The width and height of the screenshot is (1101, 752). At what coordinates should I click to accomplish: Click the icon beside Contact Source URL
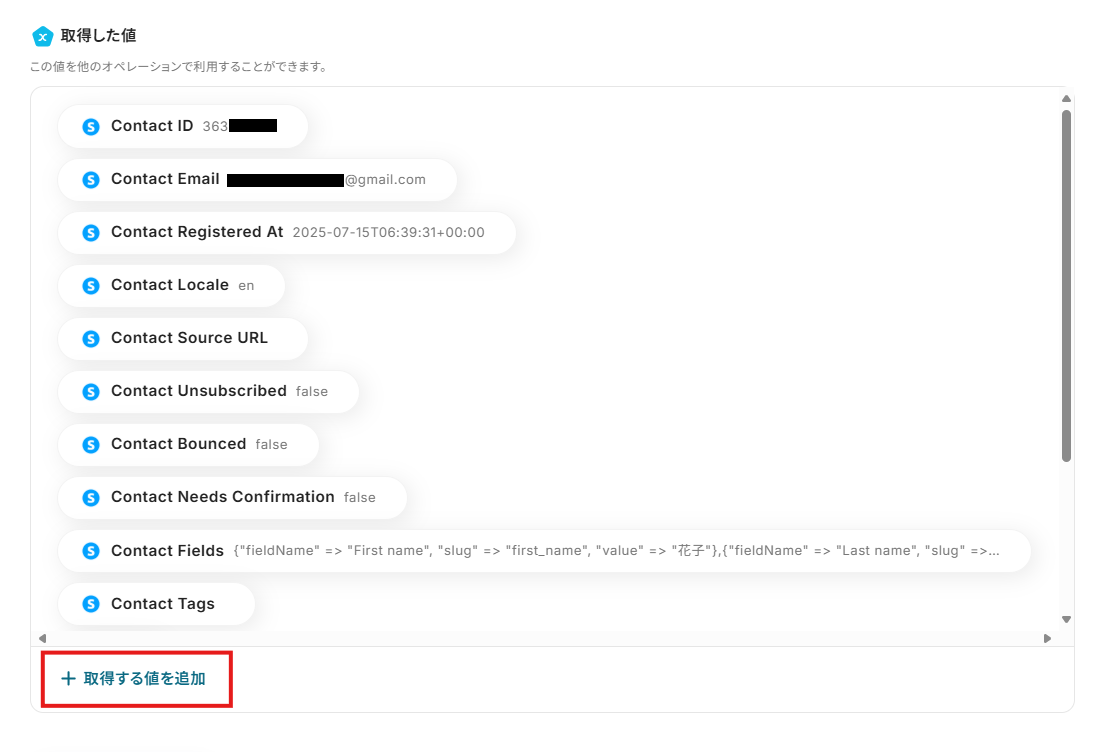[91, 338]
